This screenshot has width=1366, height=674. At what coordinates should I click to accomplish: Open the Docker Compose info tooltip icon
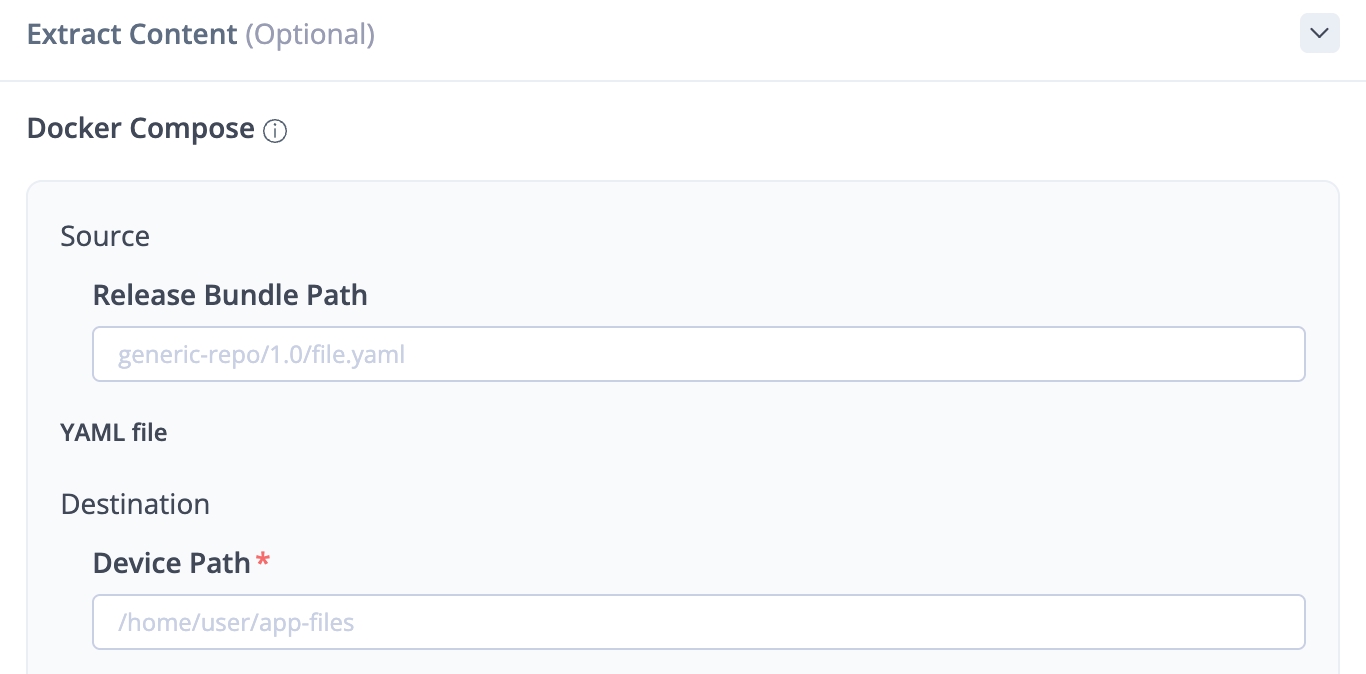pos(275,131)
